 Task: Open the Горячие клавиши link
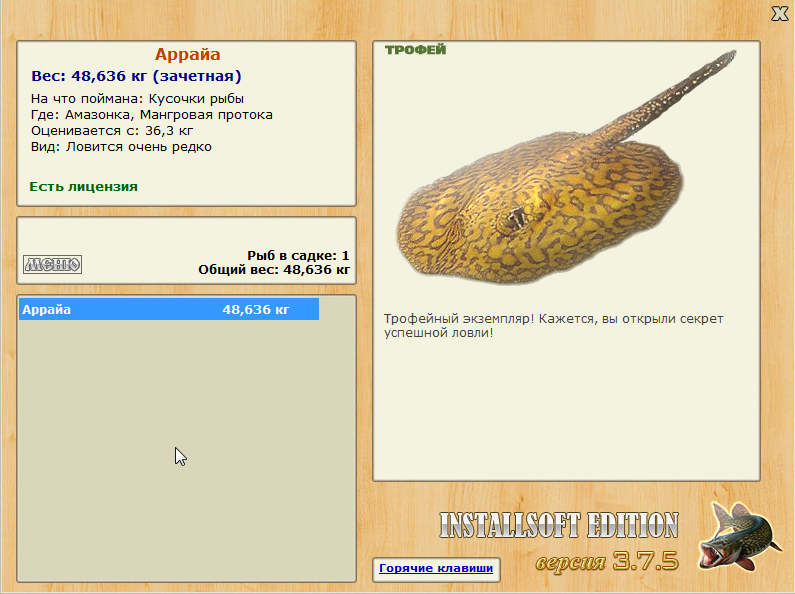point(436,569)
